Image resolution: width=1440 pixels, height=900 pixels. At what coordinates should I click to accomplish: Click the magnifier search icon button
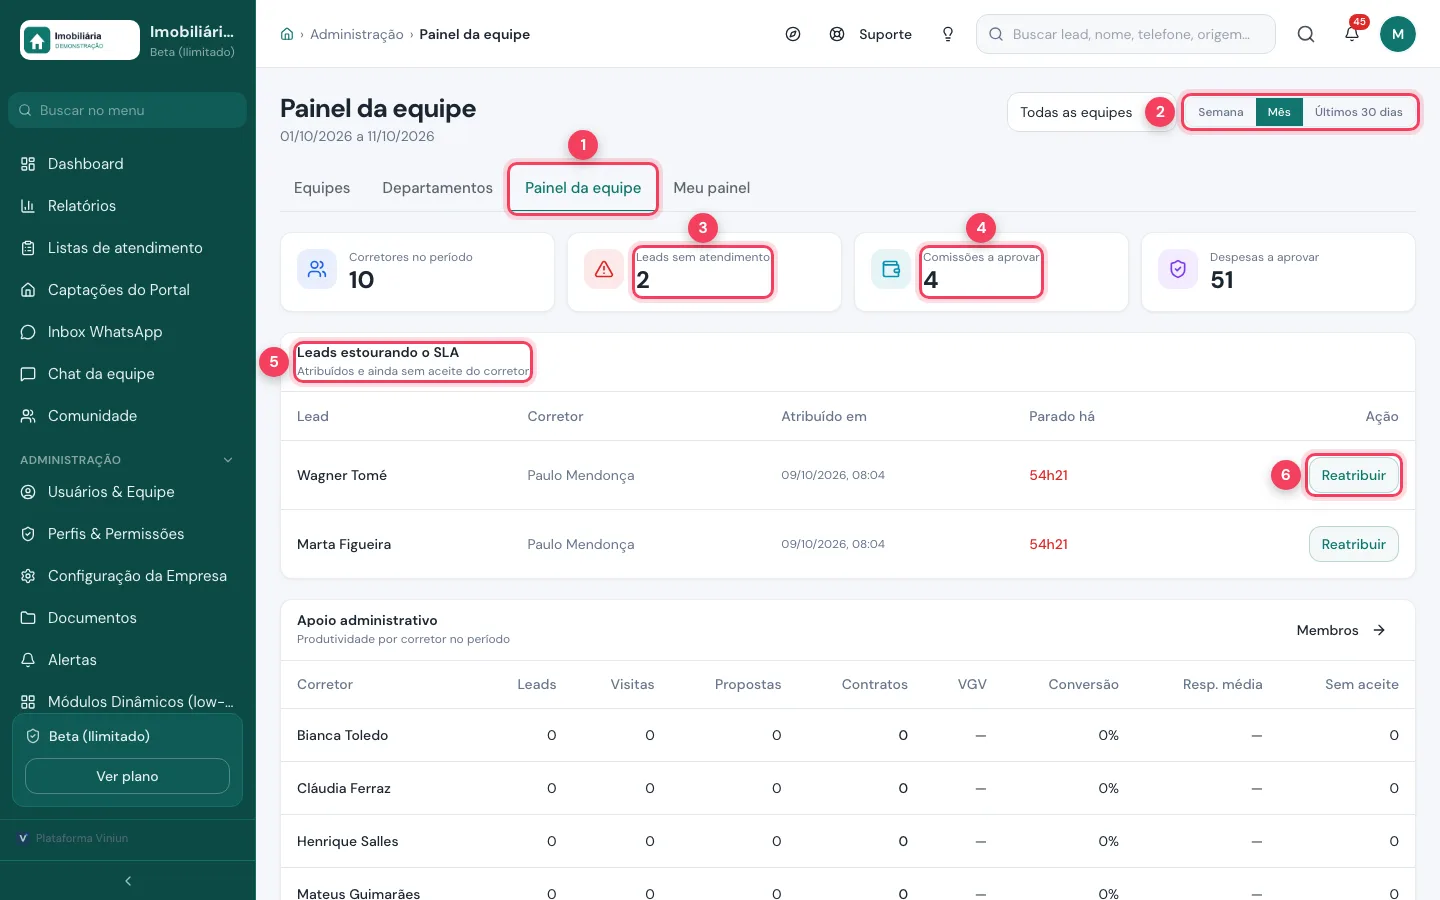[x=1306, y=34]
